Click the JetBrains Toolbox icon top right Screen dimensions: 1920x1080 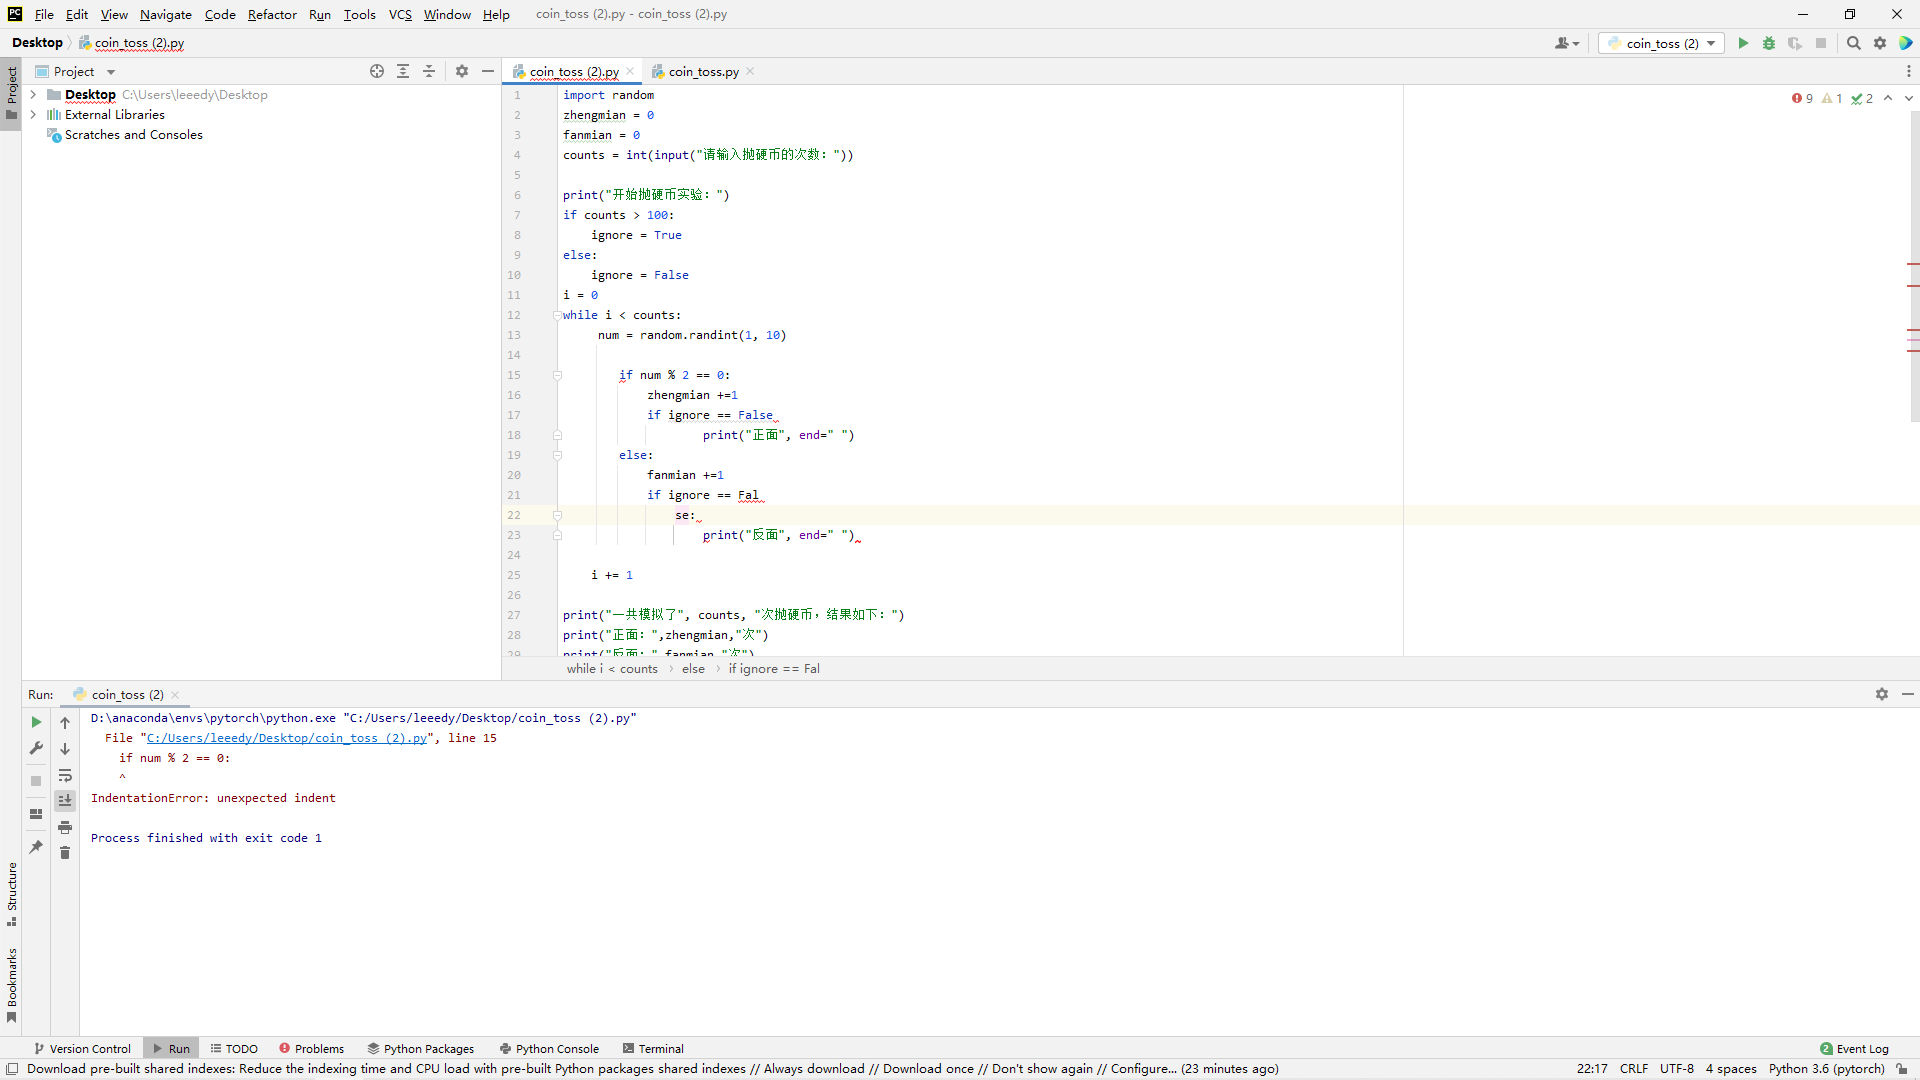tap(1906, 43)
